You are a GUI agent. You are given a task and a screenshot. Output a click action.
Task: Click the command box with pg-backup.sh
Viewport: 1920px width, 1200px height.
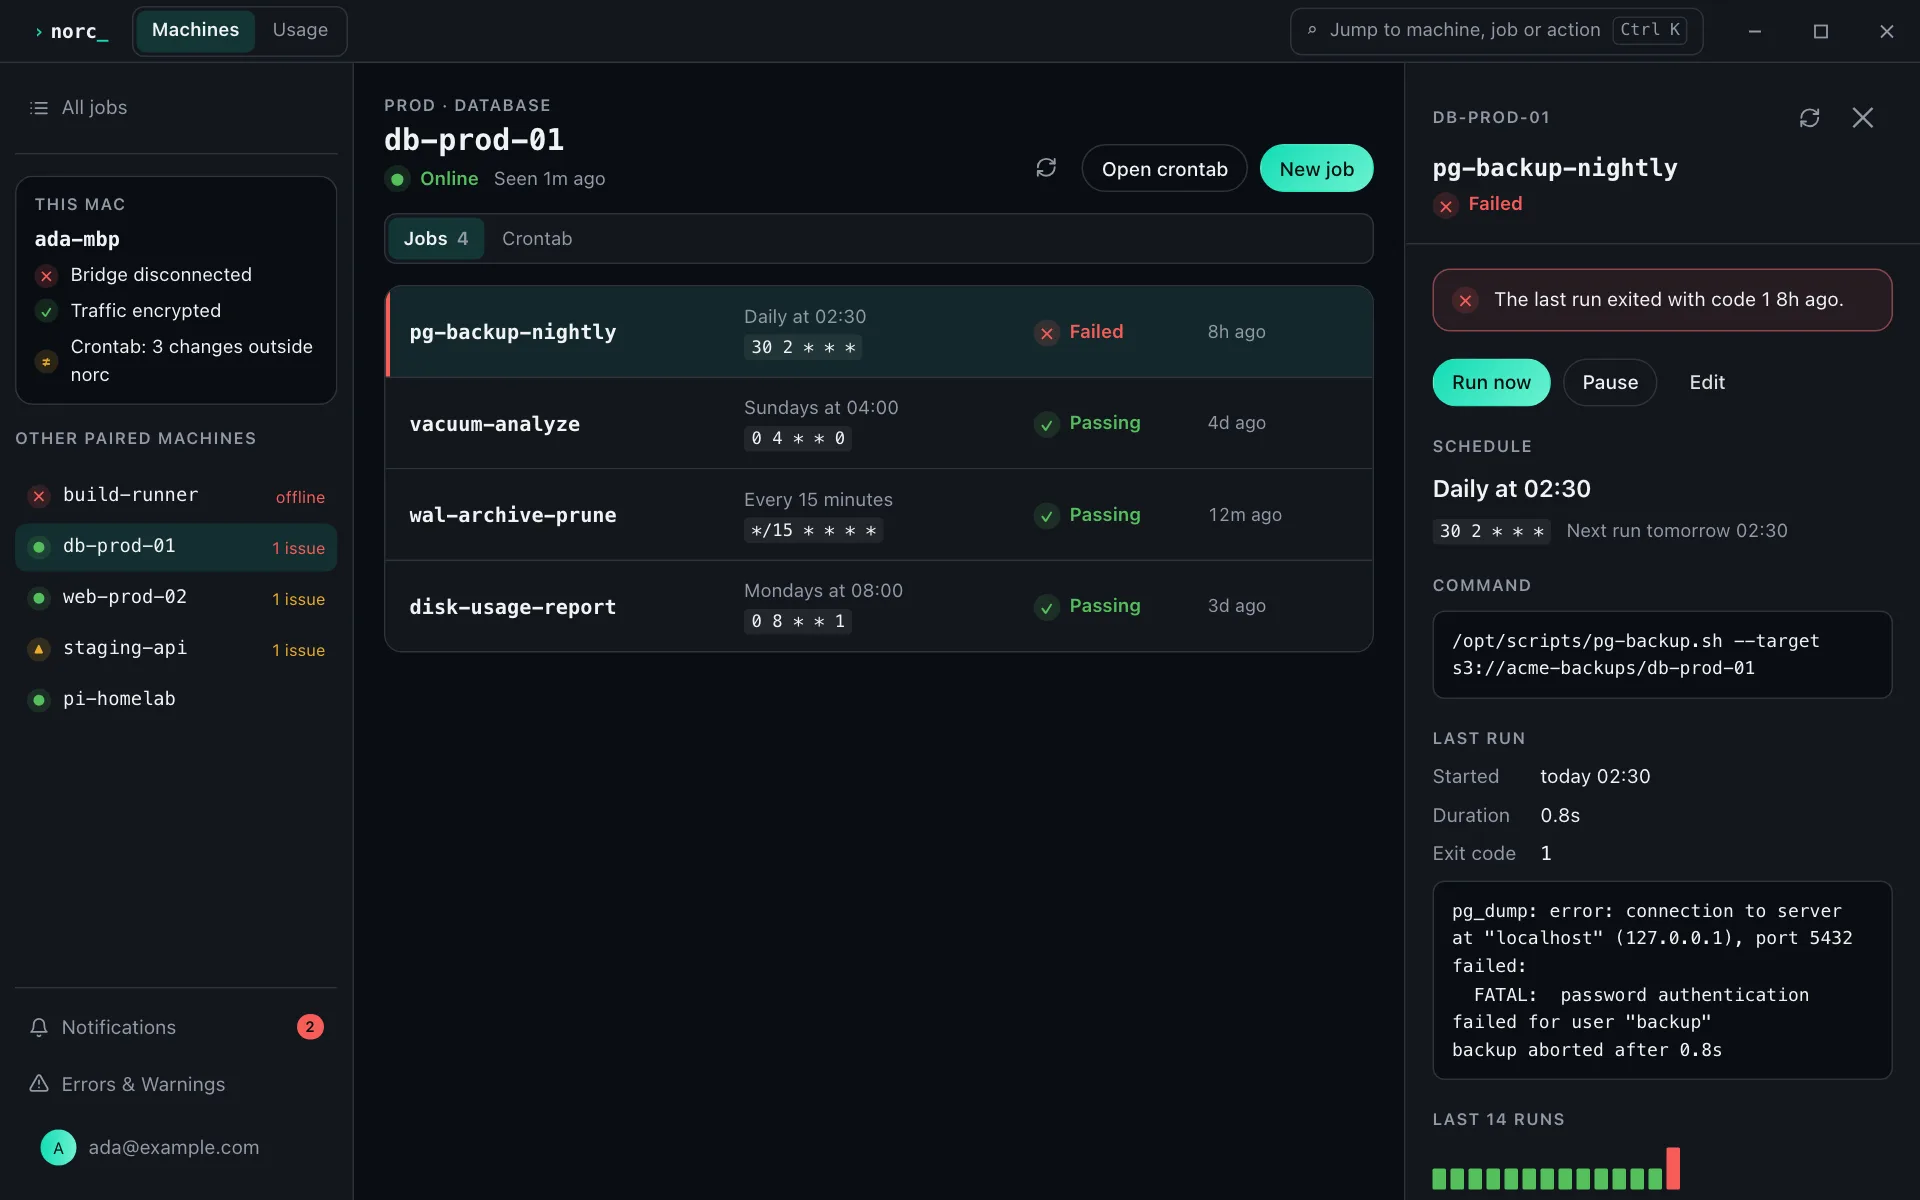tap(1662, 655)
